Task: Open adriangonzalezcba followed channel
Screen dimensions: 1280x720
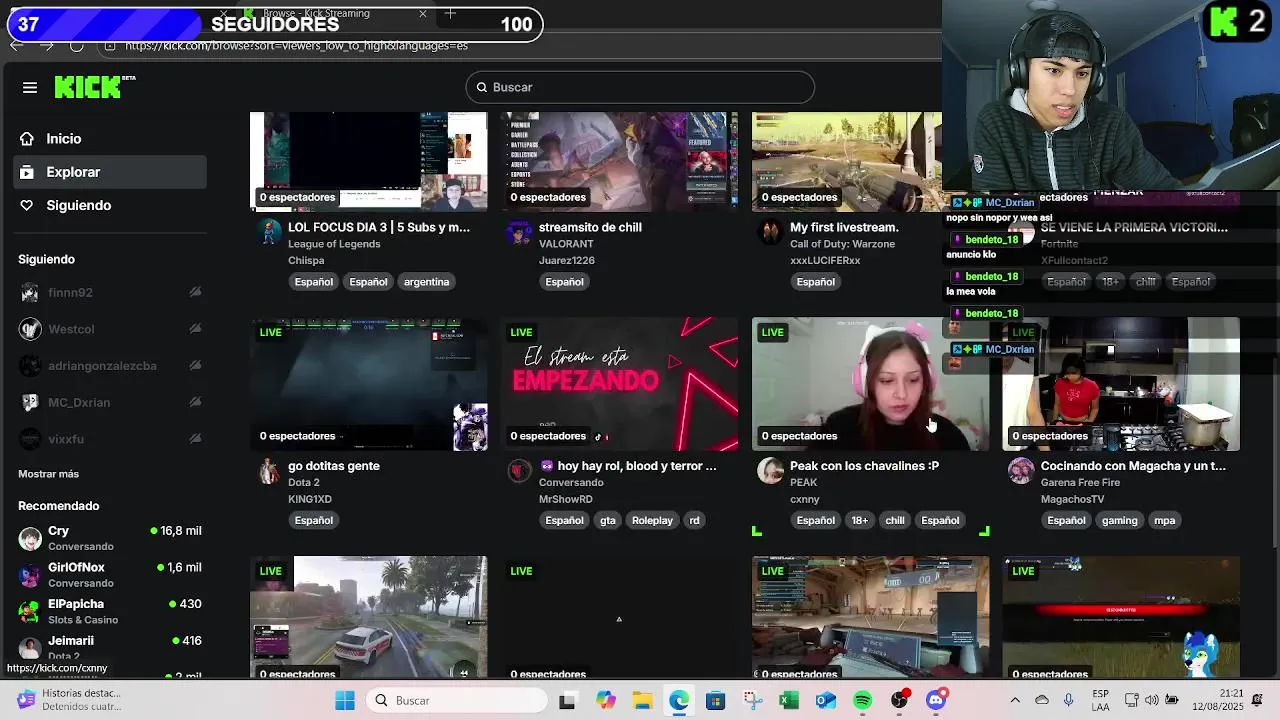Action: 102,366
